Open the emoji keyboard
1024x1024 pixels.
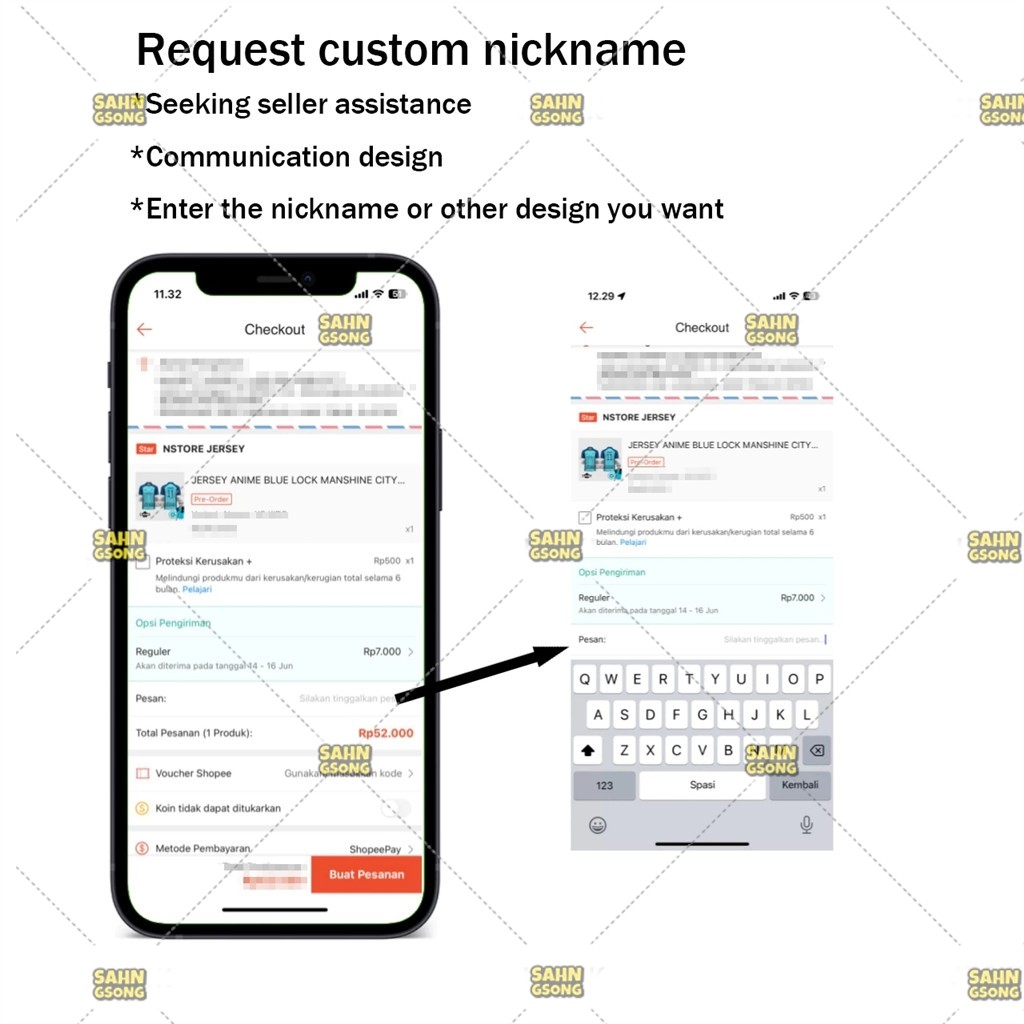point(597,825)
